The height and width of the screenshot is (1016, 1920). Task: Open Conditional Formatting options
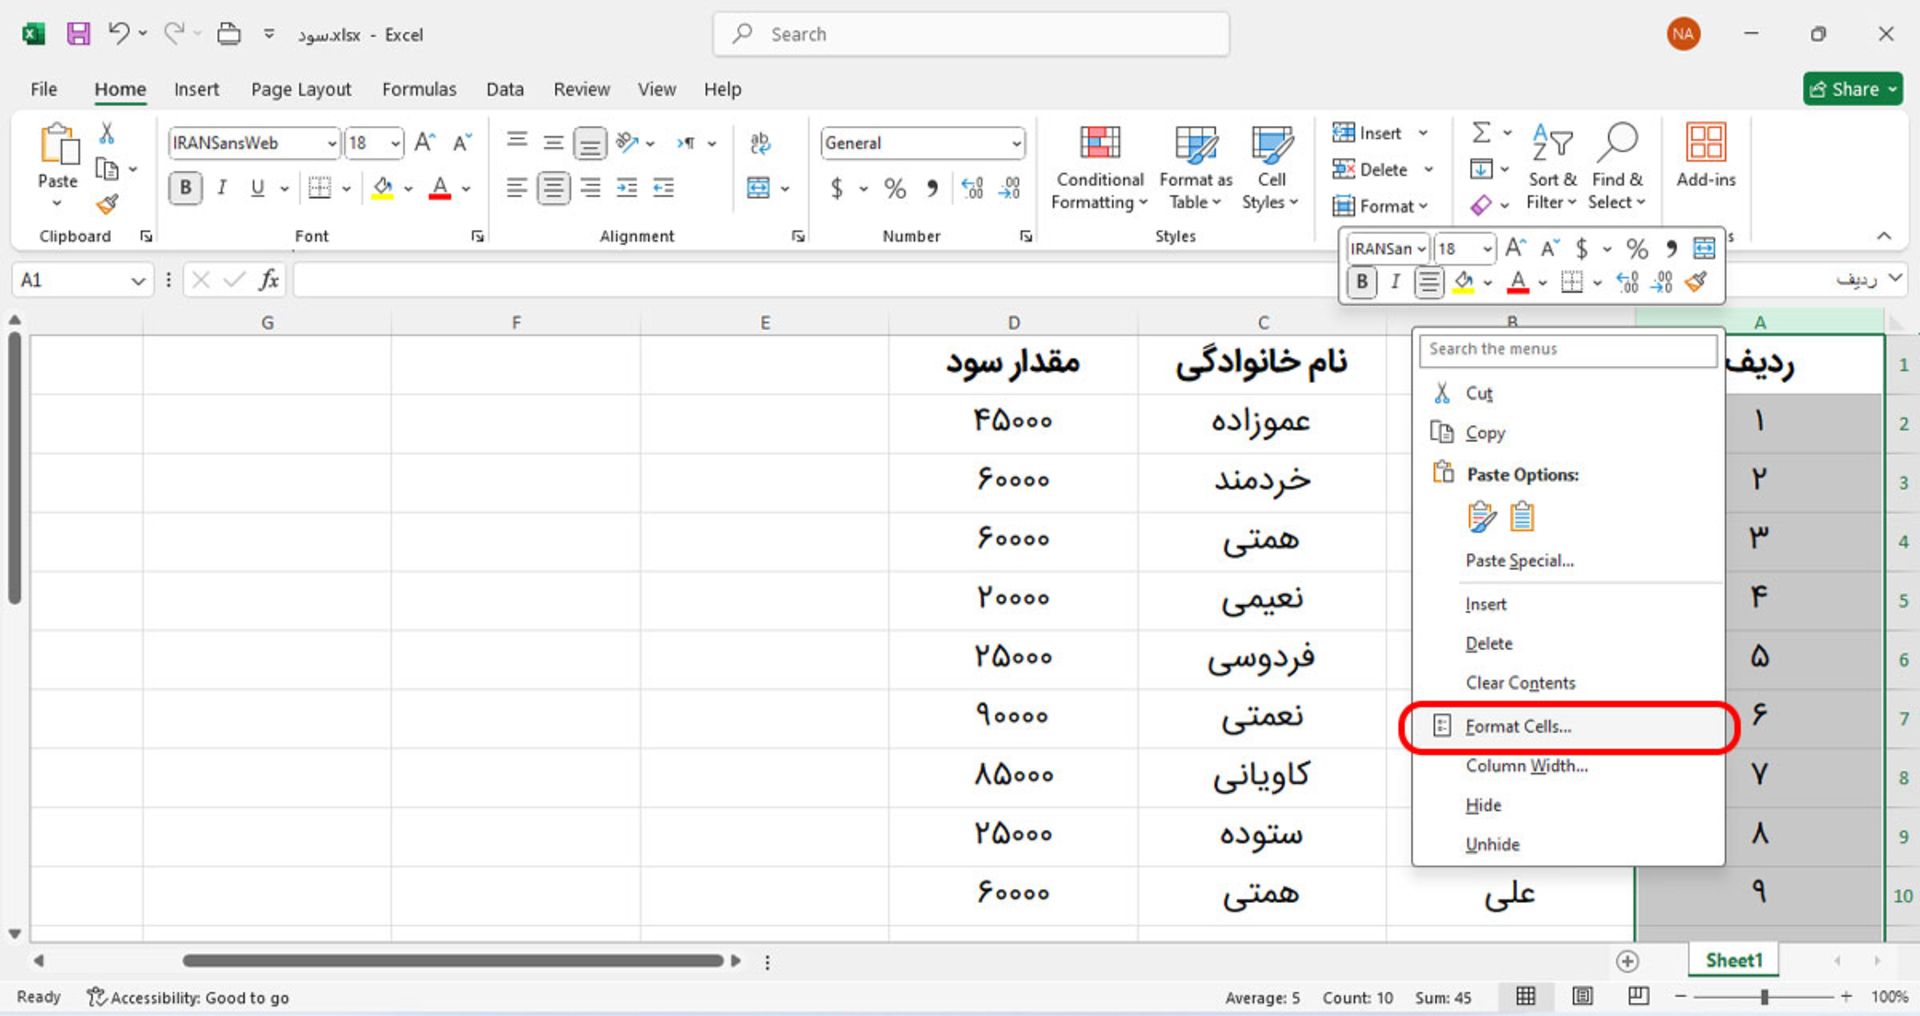coord(1098,168)
